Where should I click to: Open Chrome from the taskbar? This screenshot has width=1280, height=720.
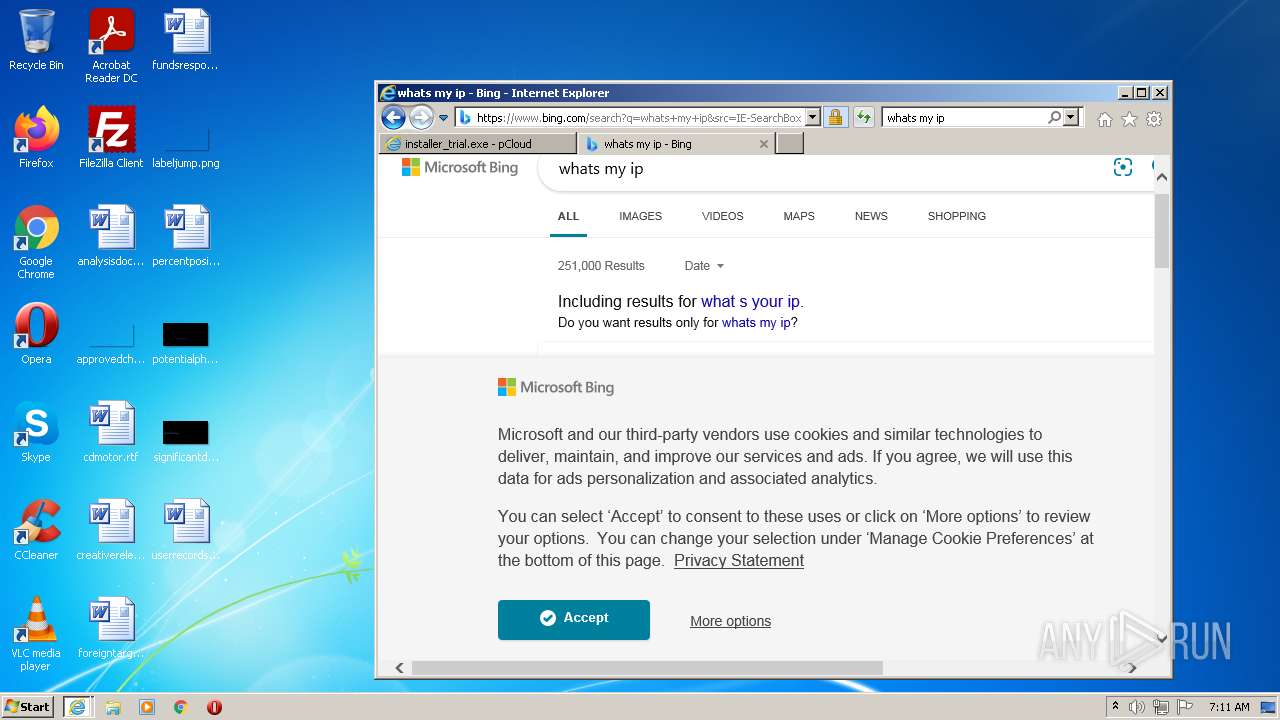tap(181, 707)
